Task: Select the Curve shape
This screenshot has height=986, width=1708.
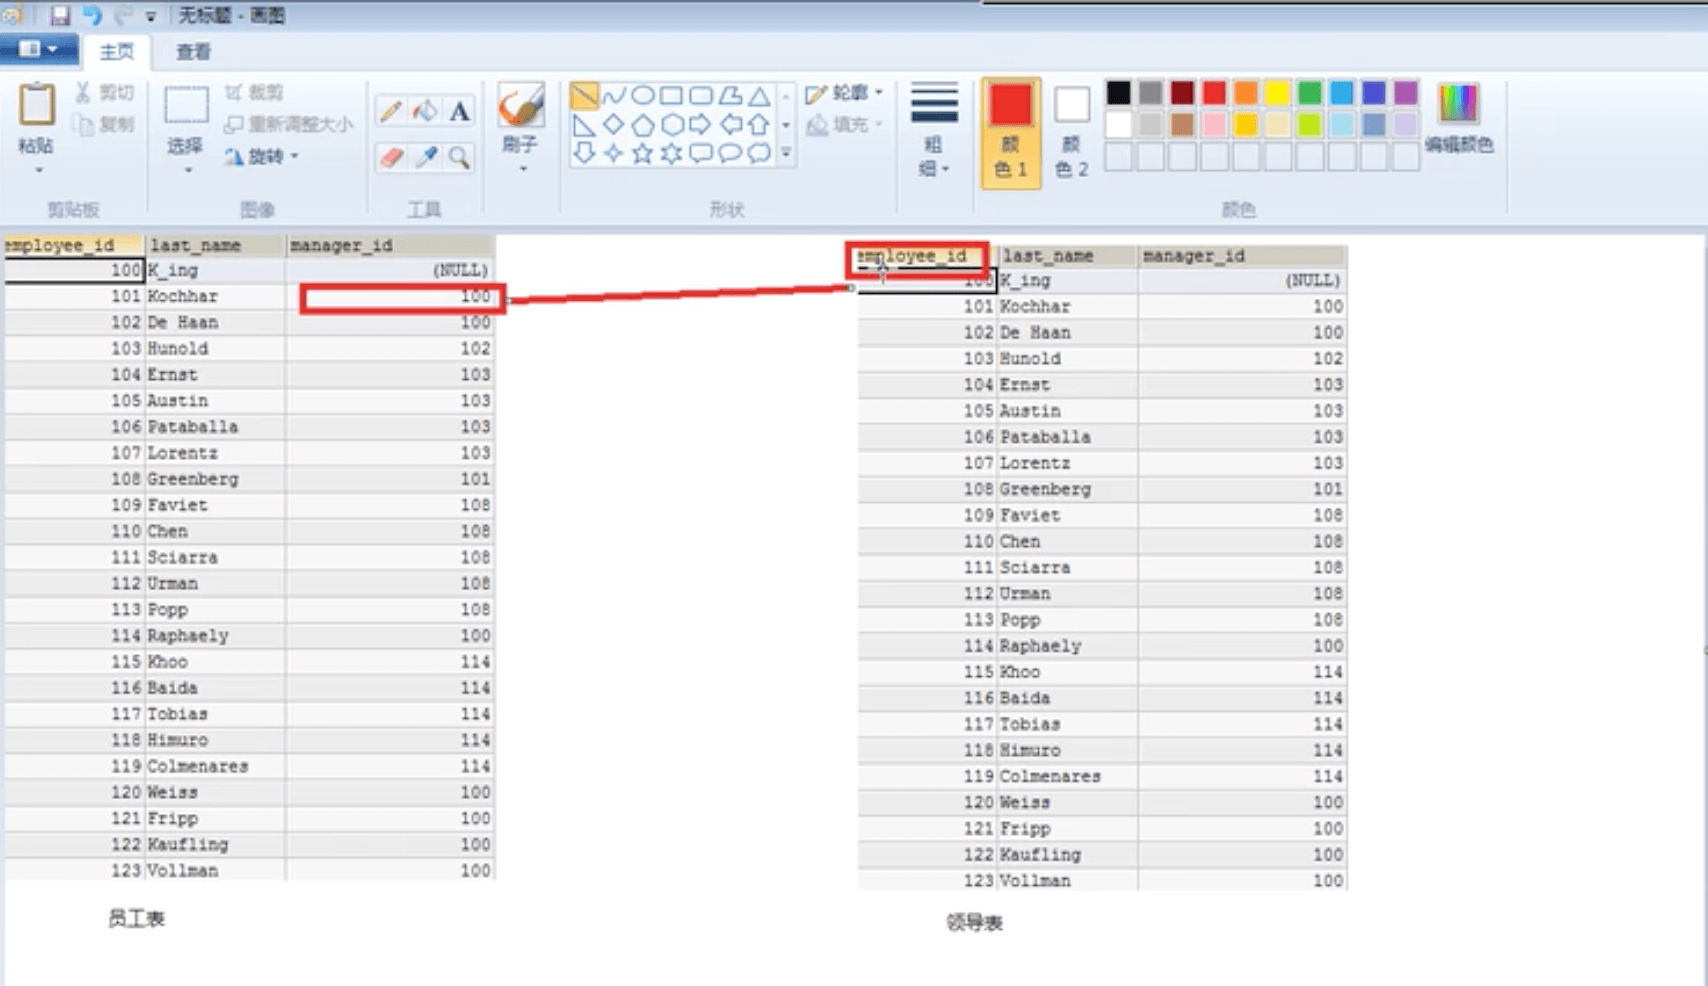Action: coord(614,96)
